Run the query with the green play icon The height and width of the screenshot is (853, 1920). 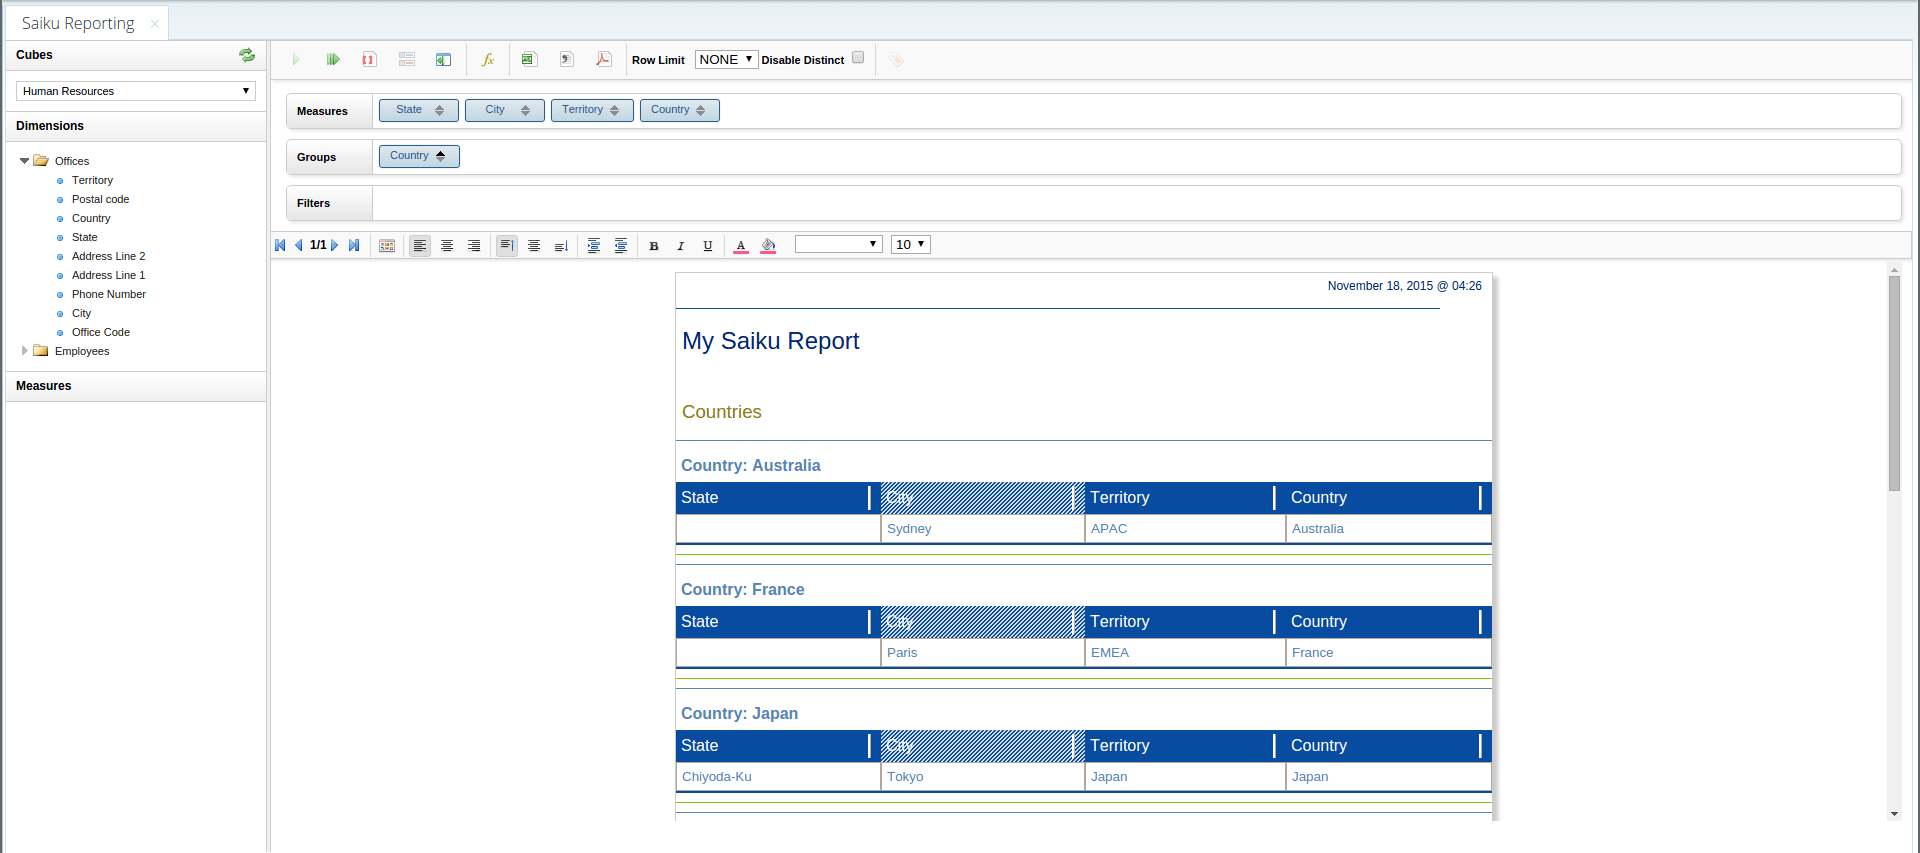[296, 60]
